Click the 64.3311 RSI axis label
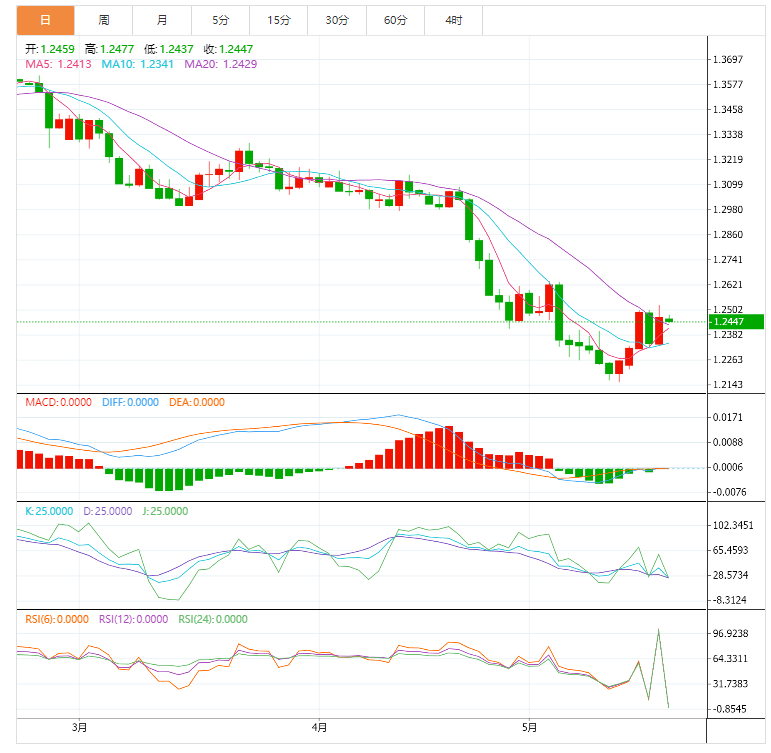This screenshot has width=771, height=753. pyautogui.click(x=731, y=659)
